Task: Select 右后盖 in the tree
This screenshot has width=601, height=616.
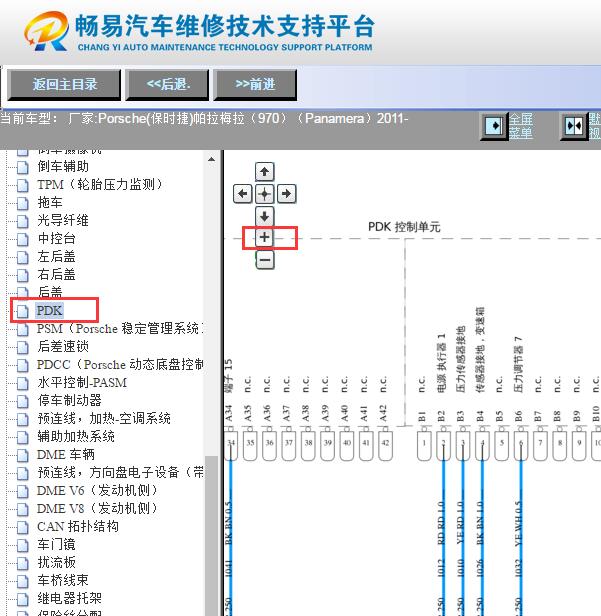Action: (56, 275)
